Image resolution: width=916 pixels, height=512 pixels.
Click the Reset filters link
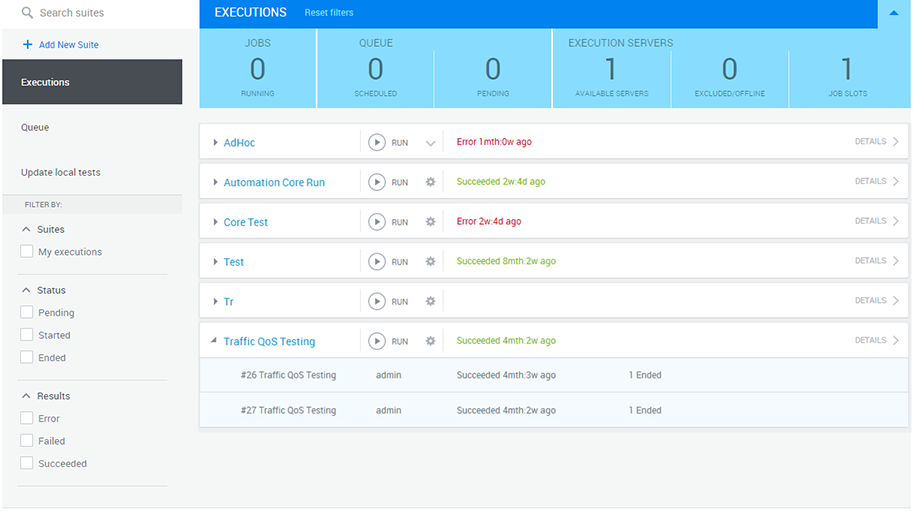coord(328,13)
